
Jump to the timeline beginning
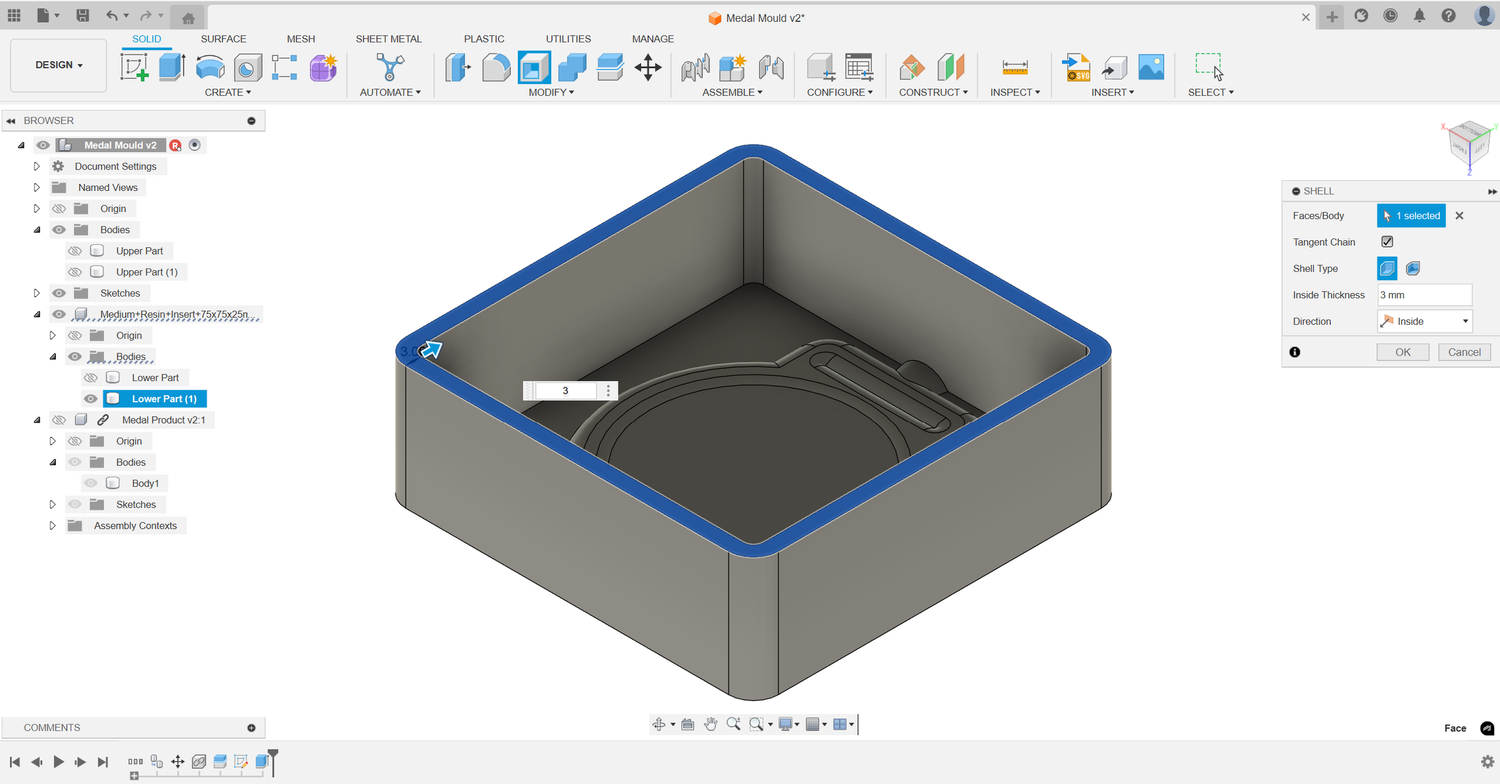pos(14,762)
